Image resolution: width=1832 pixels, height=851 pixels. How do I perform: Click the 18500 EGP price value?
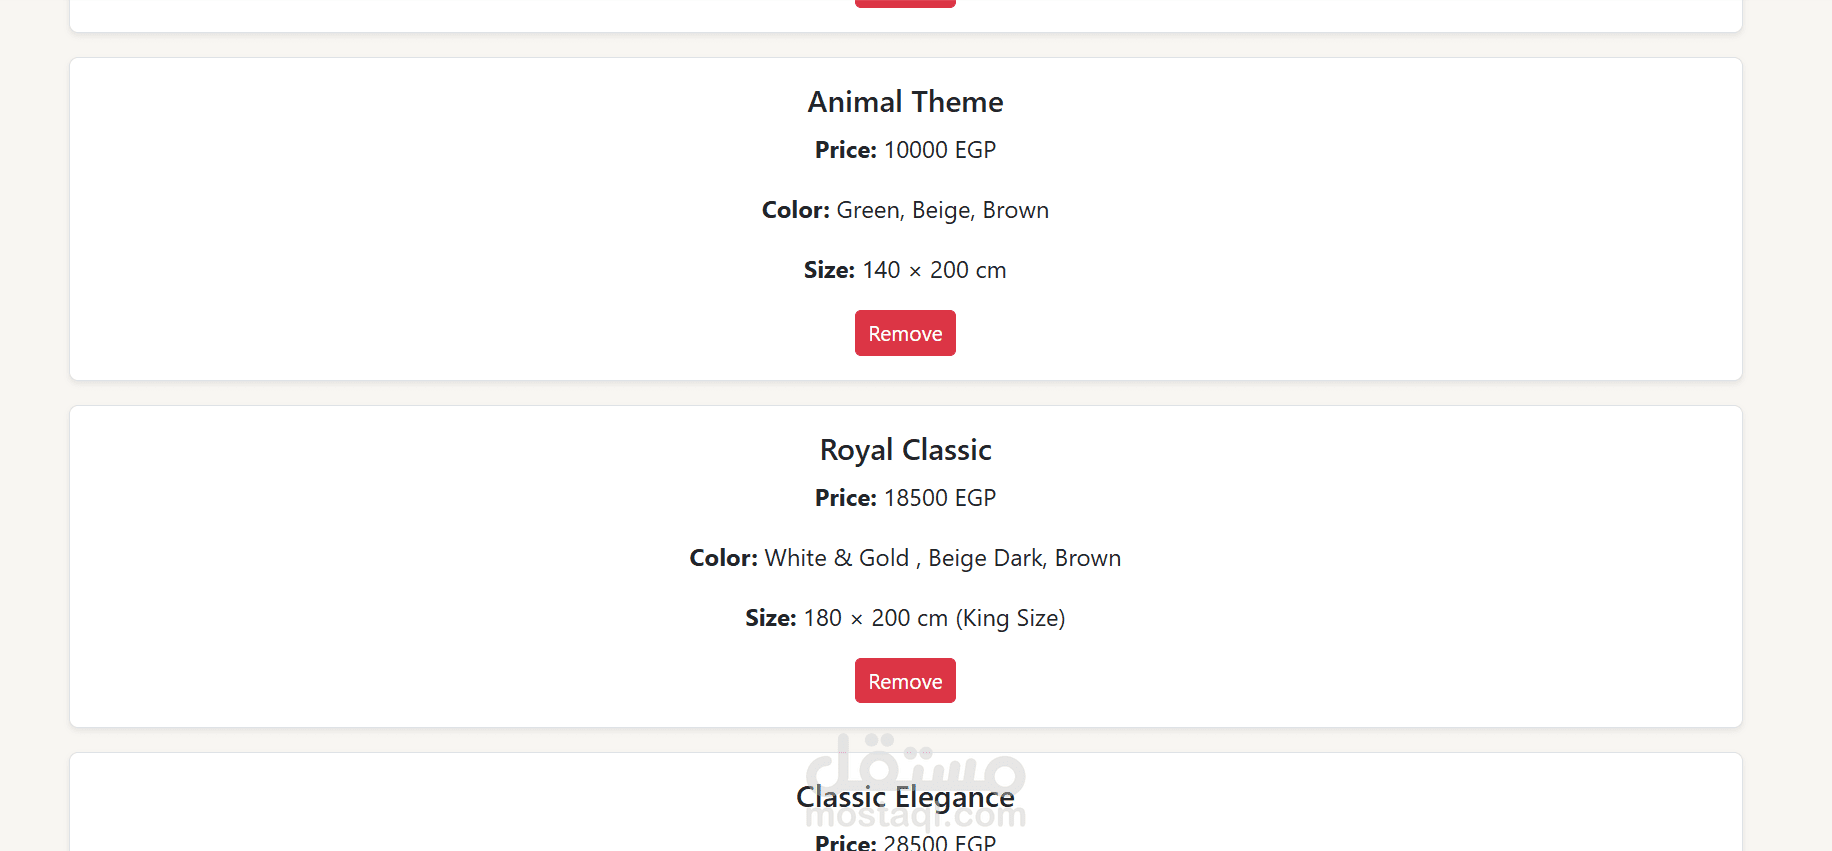coord(940,498)
